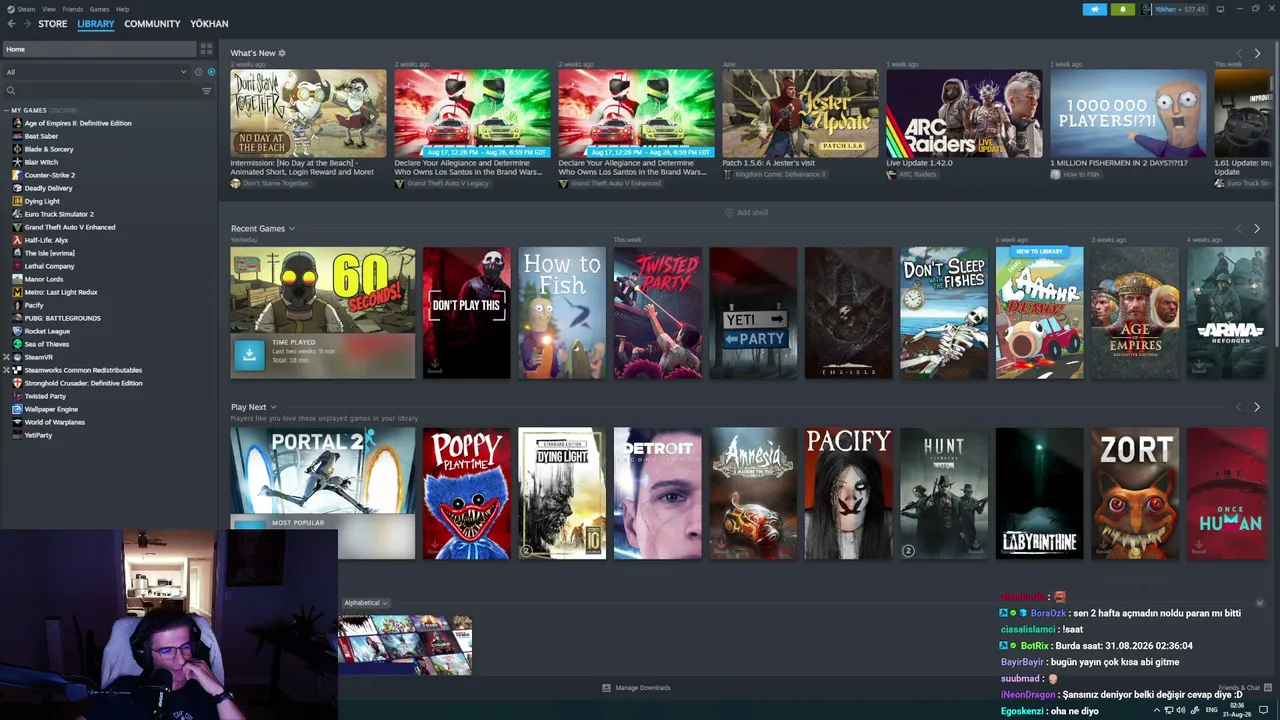Click the LIBRARY tab

pos(96,24)
